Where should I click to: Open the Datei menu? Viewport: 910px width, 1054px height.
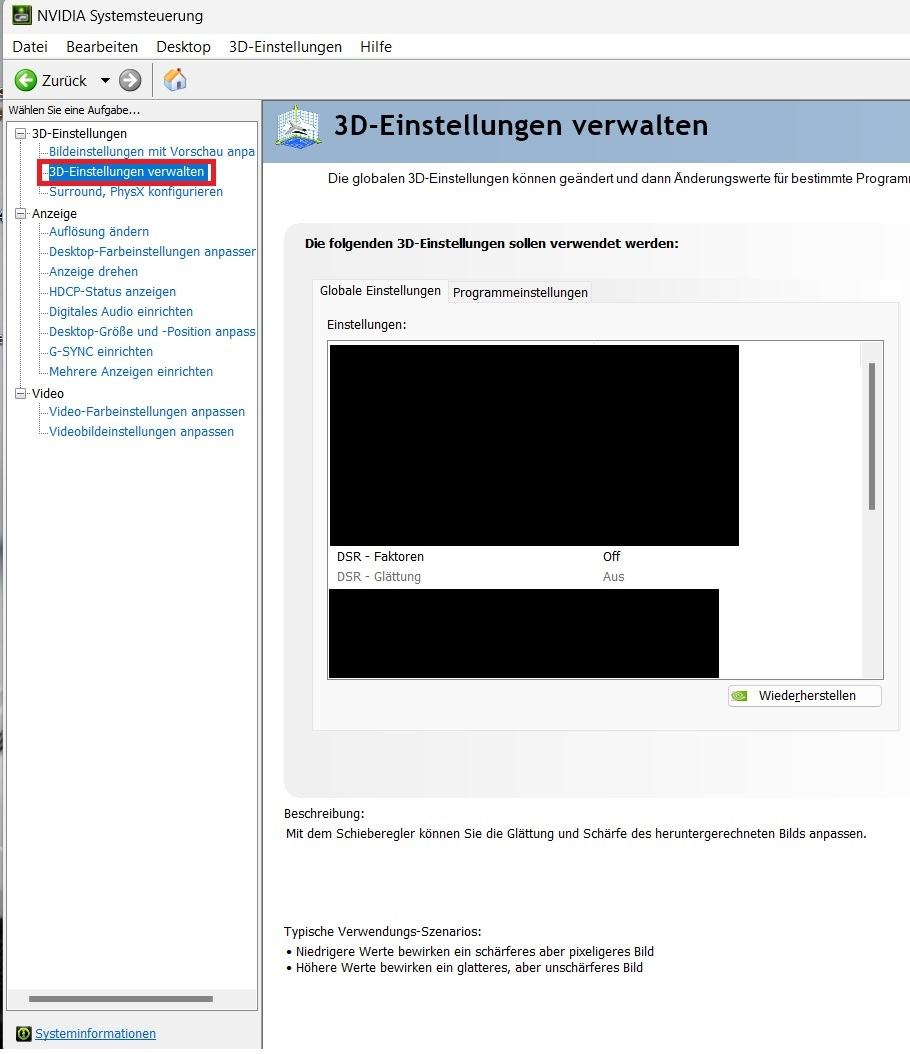(x=30, y=46)
